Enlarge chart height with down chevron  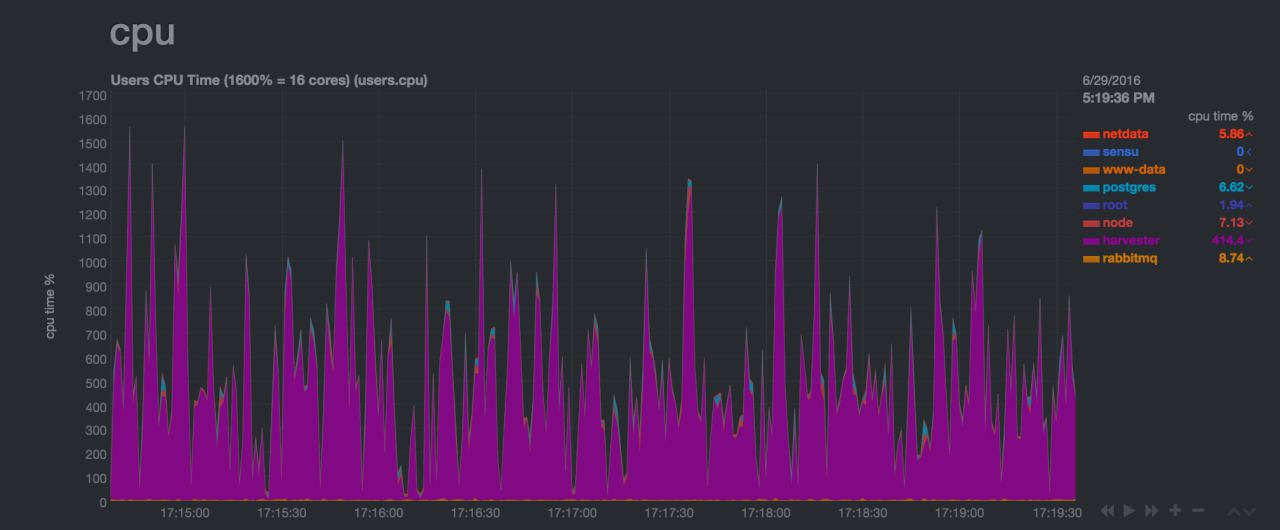click(1249, 512)
